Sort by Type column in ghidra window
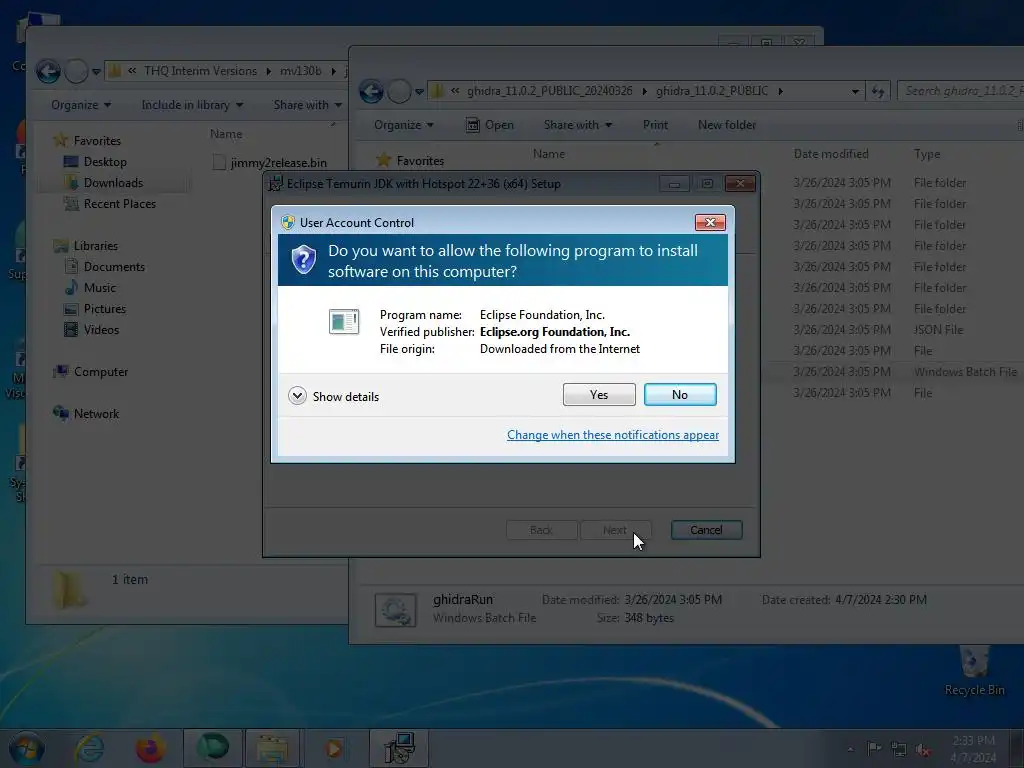Image resolution: width=1024 pixels, height=768 pixels. click(x=927, y=154)
